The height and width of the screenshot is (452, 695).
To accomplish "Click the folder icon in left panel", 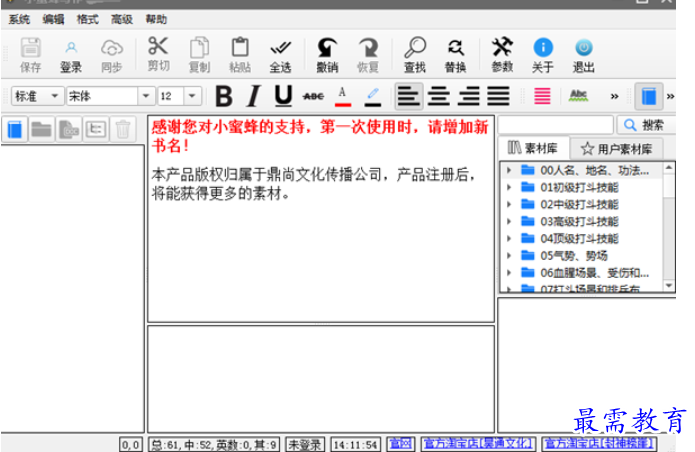I will [41, 129].
